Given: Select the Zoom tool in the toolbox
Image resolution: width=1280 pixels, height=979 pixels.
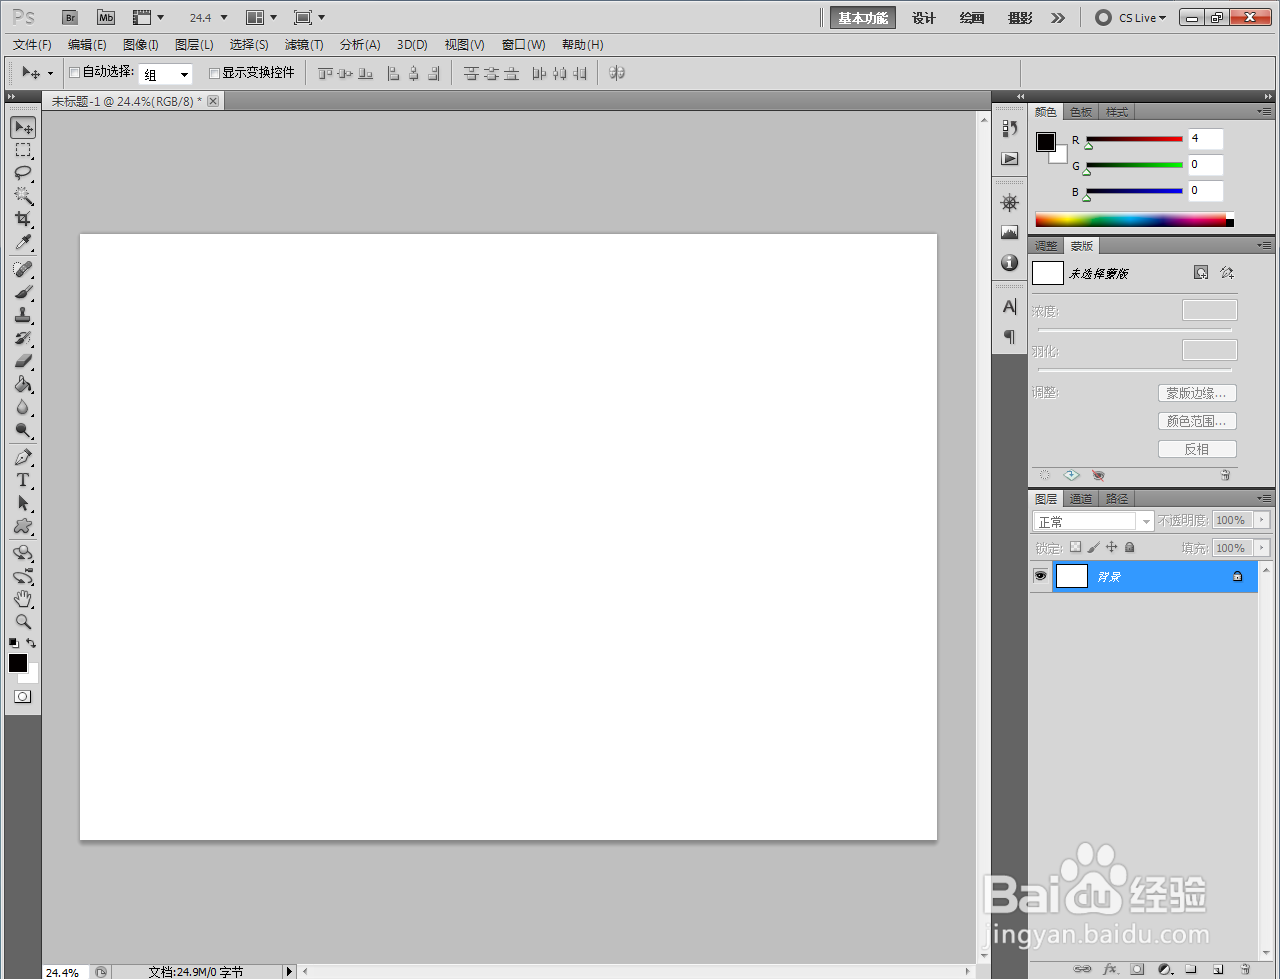Looking at the screenshot, I should (23, 622).
